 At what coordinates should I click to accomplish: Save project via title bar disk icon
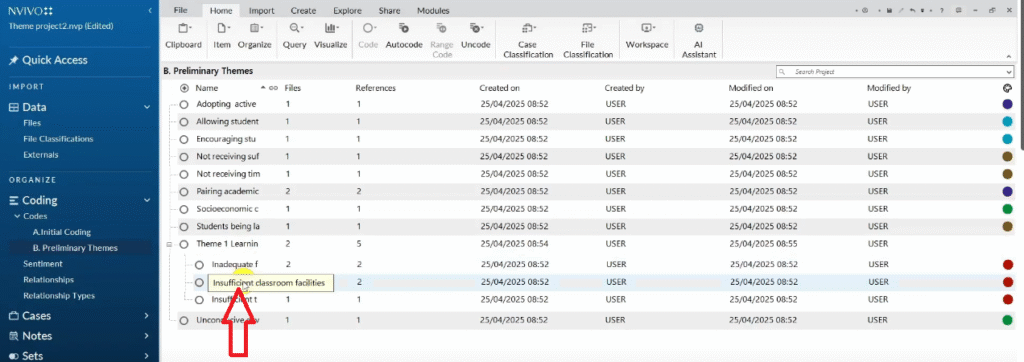[x=889, y=10]
